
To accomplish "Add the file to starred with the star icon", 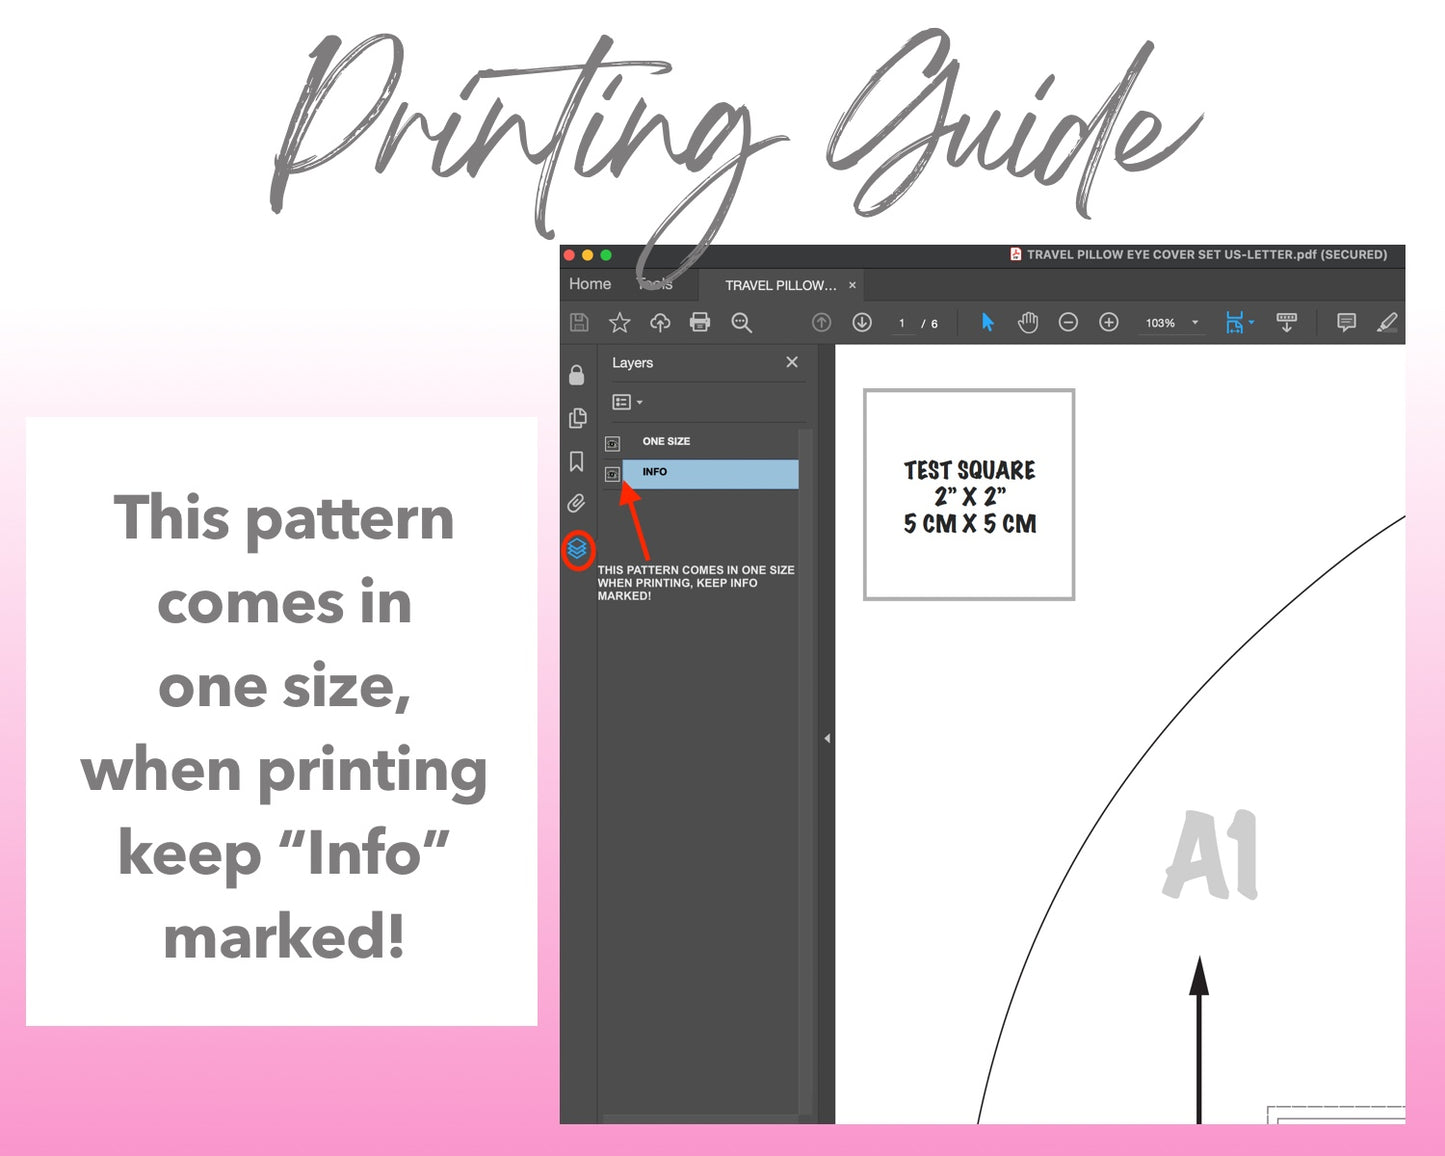I will click(620, 322).
